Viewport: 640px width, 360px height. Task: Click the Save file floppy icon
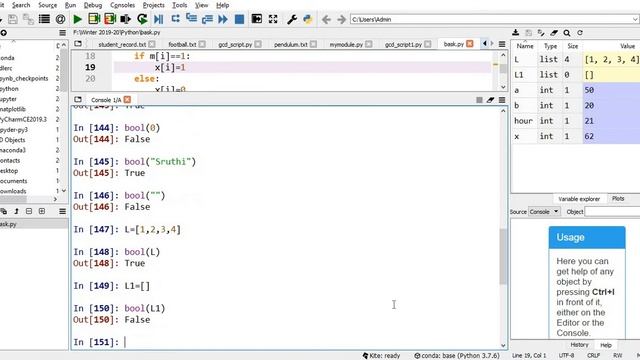click(x=13, y=19)
